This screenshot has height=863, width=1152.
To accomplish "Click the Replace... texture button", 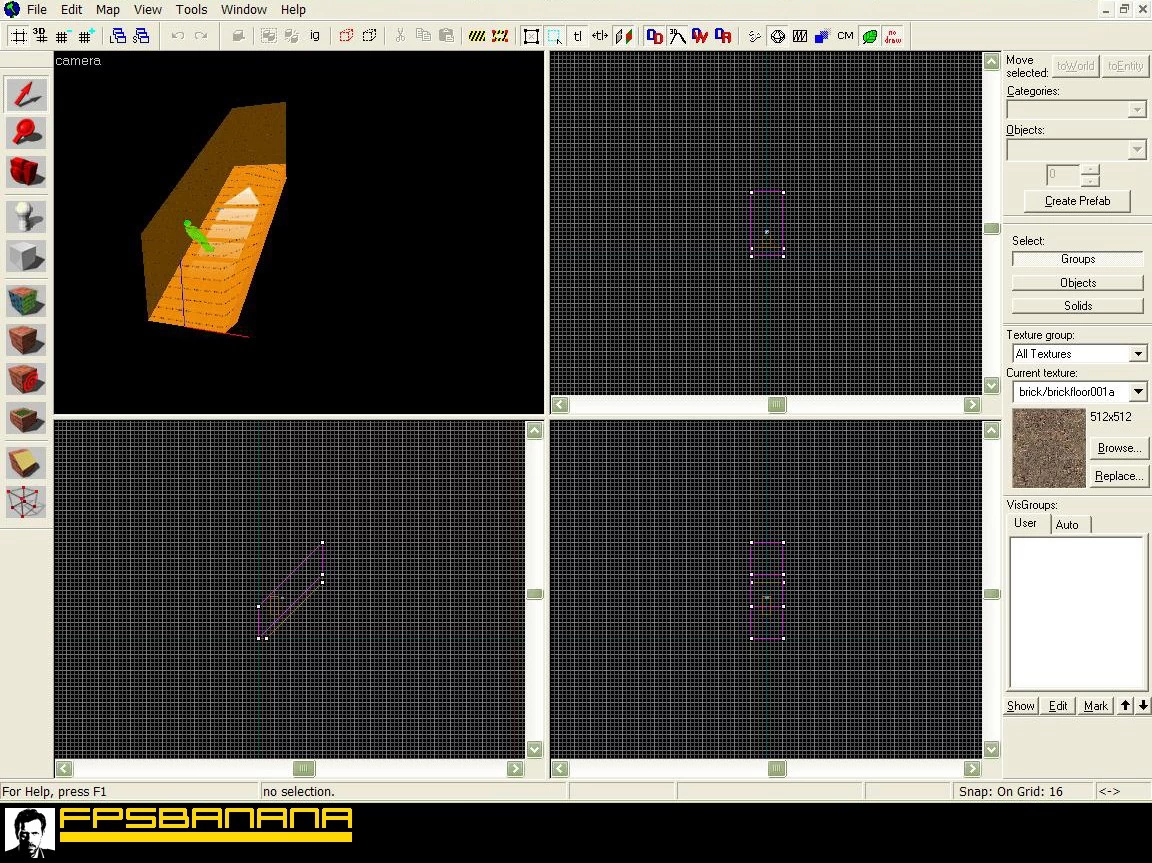I will point(1119,476).
